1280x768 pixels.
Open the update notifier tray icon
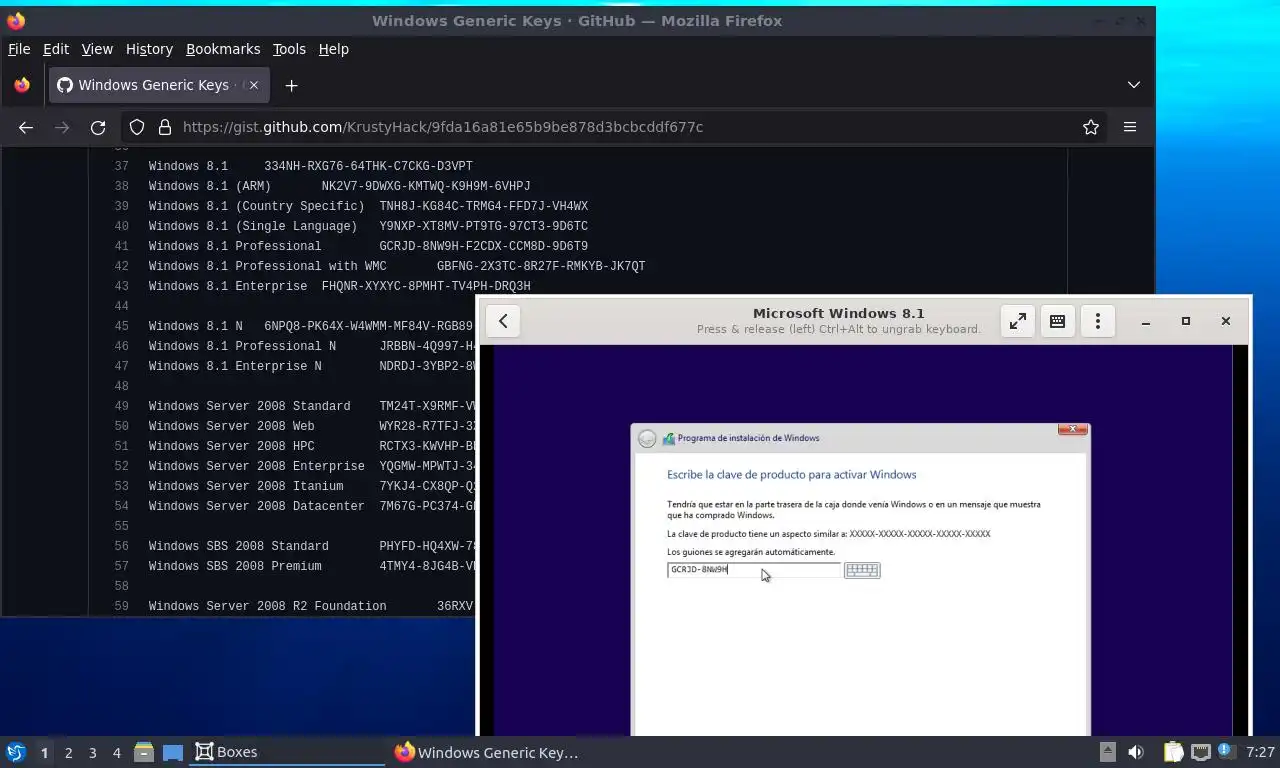point(1227,752)
